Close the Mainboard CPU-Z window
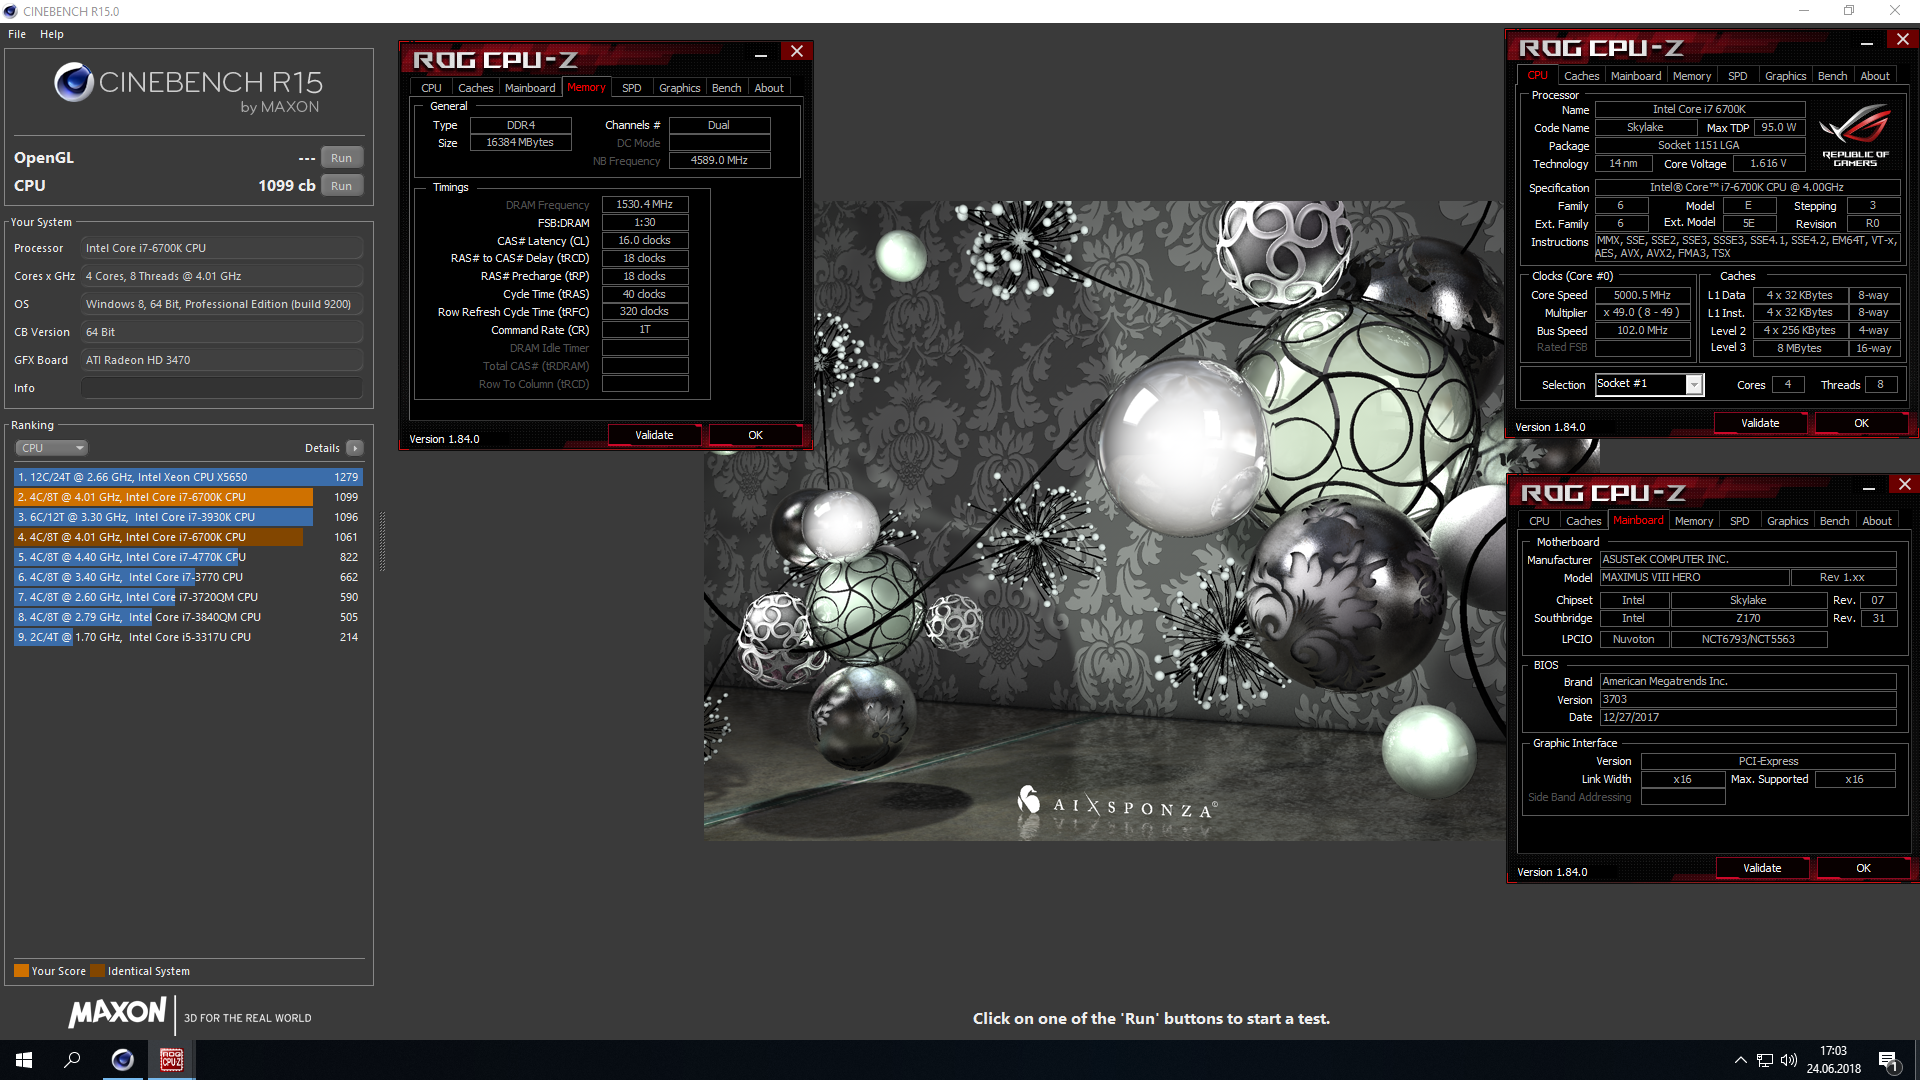This screenshot has height=1080, width=1920. point(1904,485)
